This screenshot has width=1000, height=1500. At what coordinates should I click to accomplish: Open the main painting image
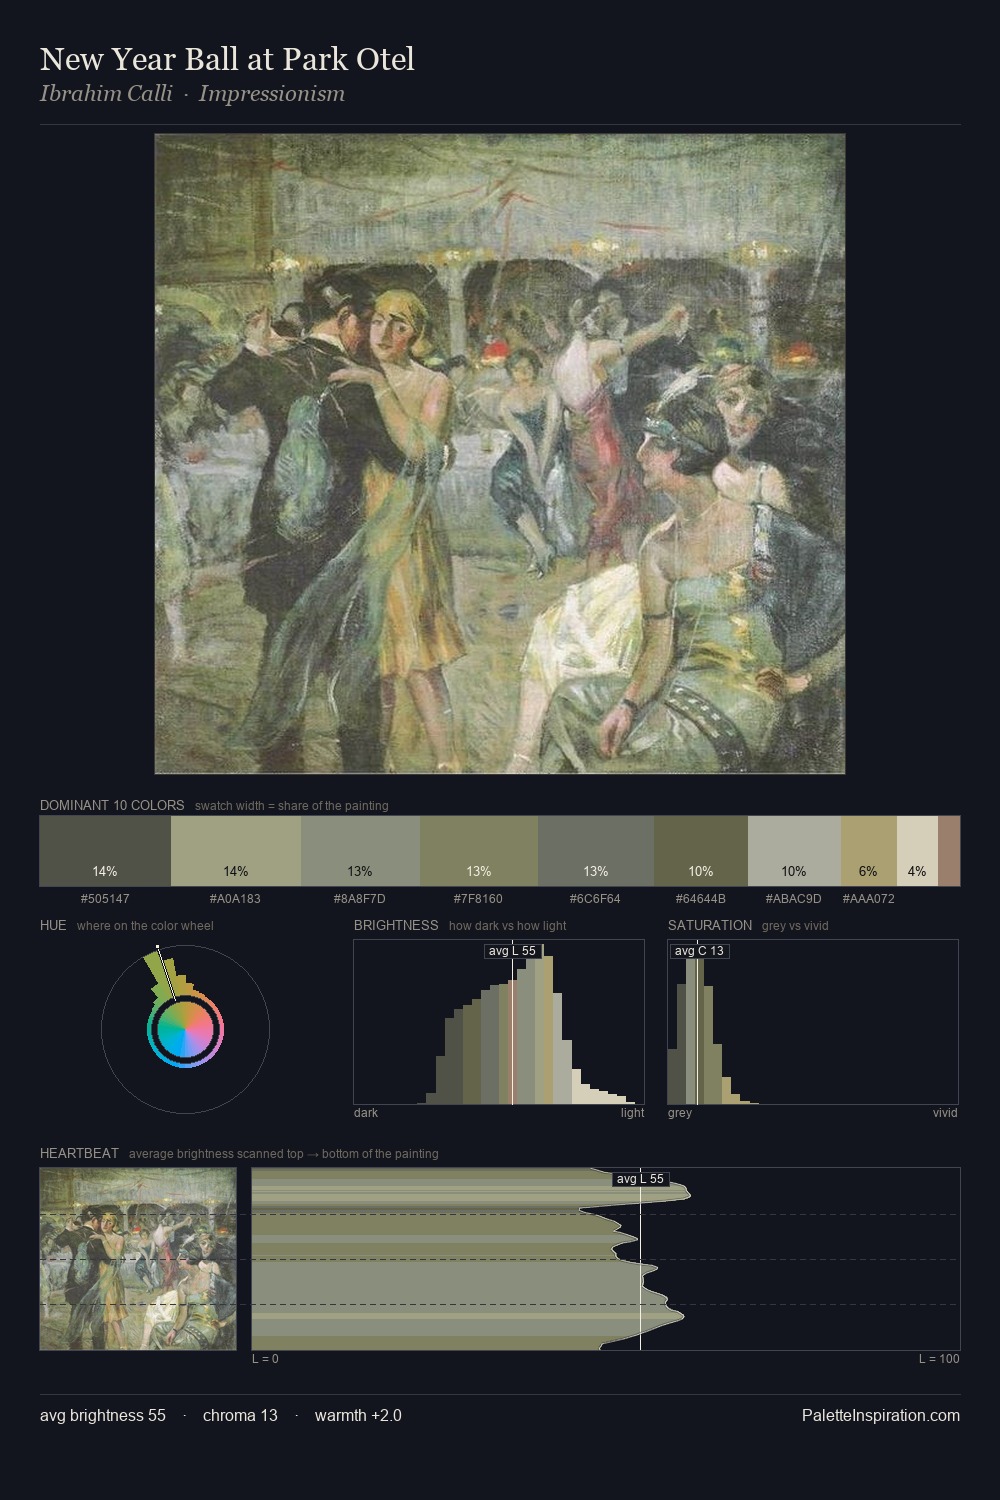pos(500,454)
